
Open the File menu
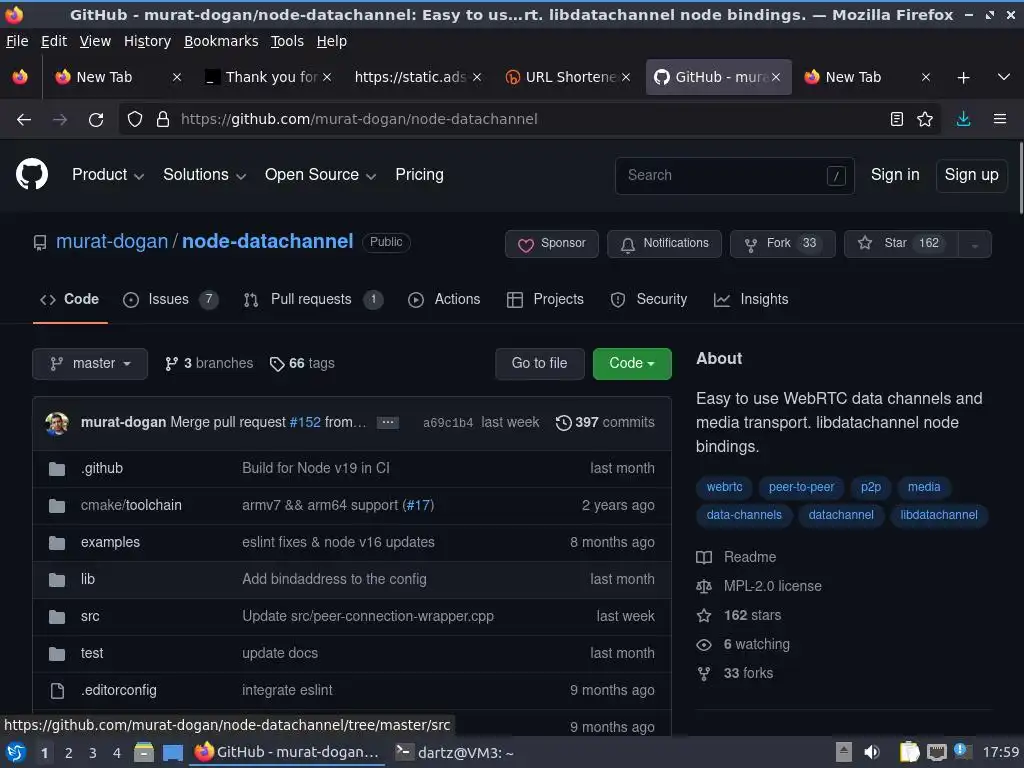tap(17, 41)
